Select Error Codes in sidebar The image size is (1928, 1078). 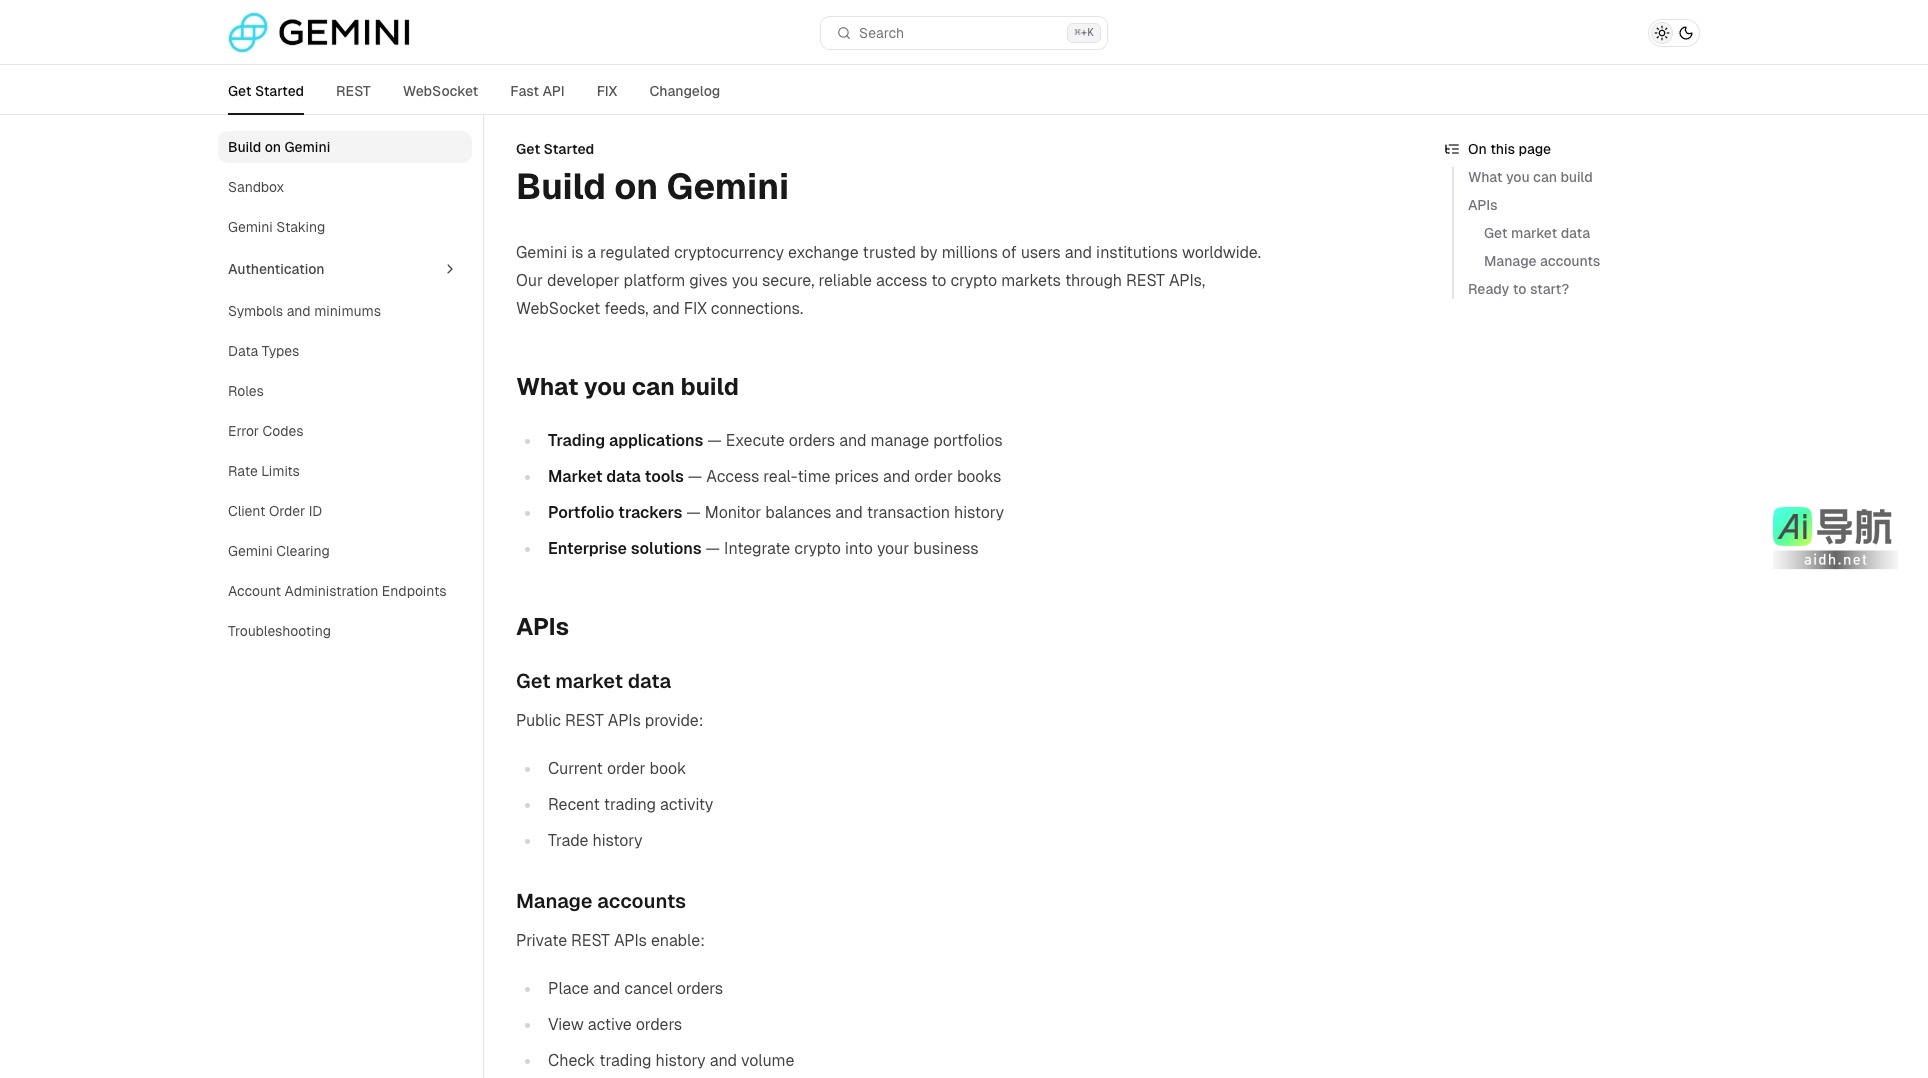[x=265, y=431]
